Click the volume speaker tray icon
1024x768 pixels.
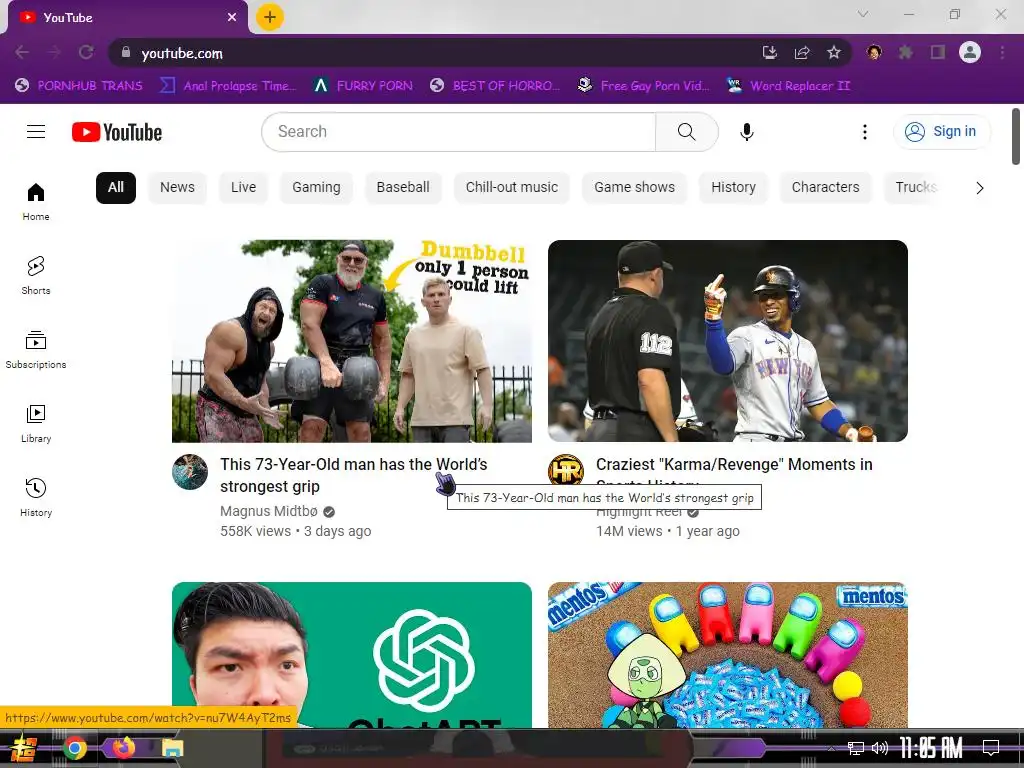[880, 748]
